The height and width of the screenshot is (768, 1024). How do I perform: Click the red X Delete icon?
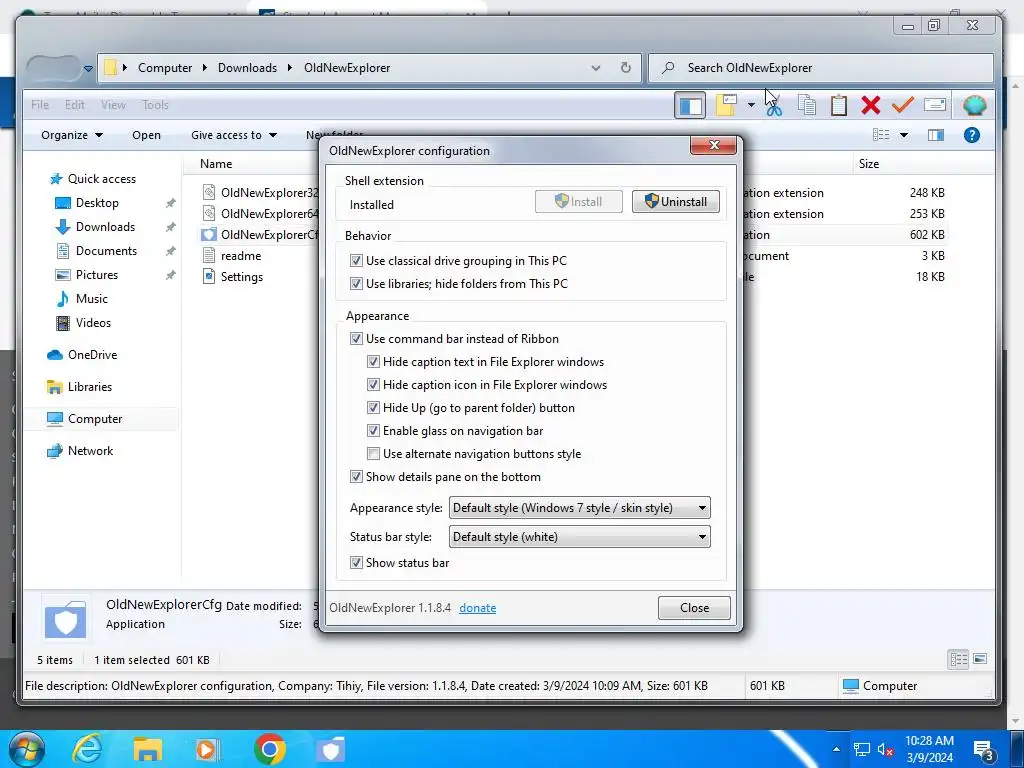pyautogui.click(x=871, y=105)
